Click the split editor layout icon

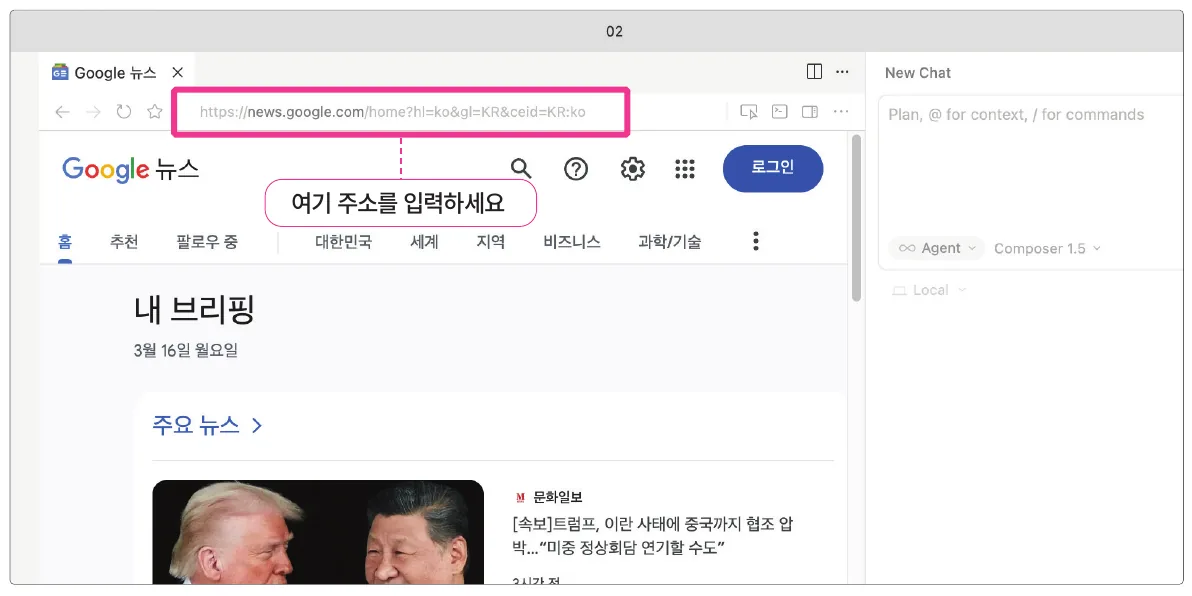click(x=814, y=71)
